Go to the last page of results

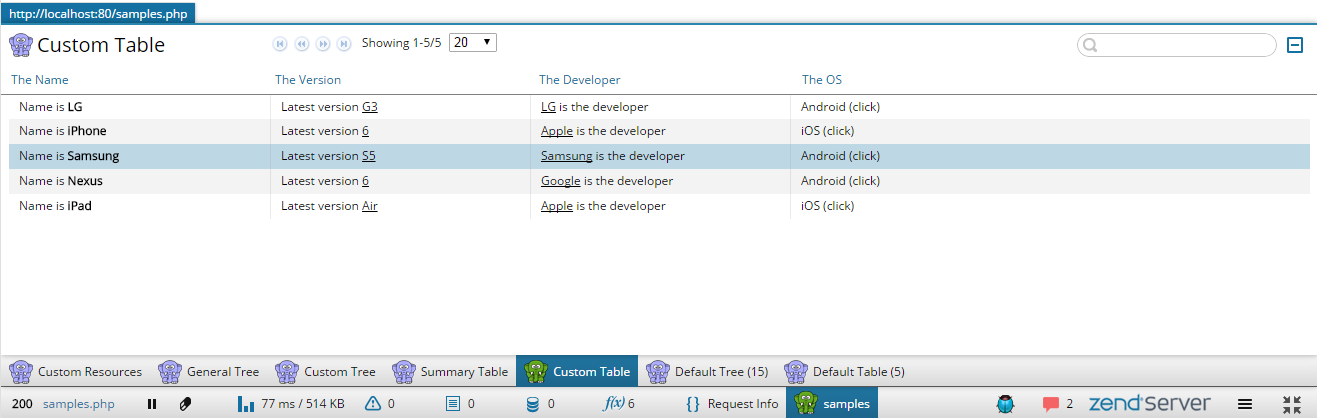344,44
